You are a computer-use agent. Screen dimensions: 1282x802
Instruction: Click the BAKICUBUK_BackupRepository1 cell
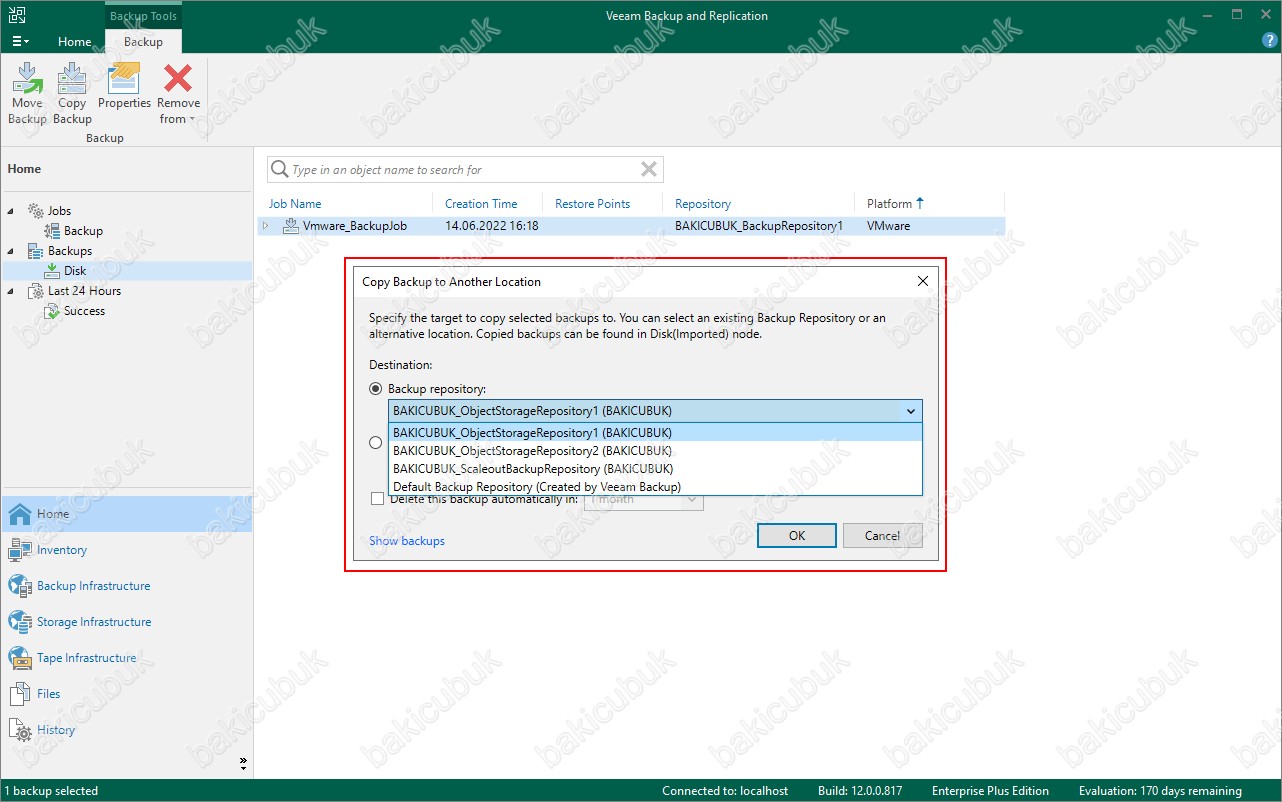(x=758, y=226)
